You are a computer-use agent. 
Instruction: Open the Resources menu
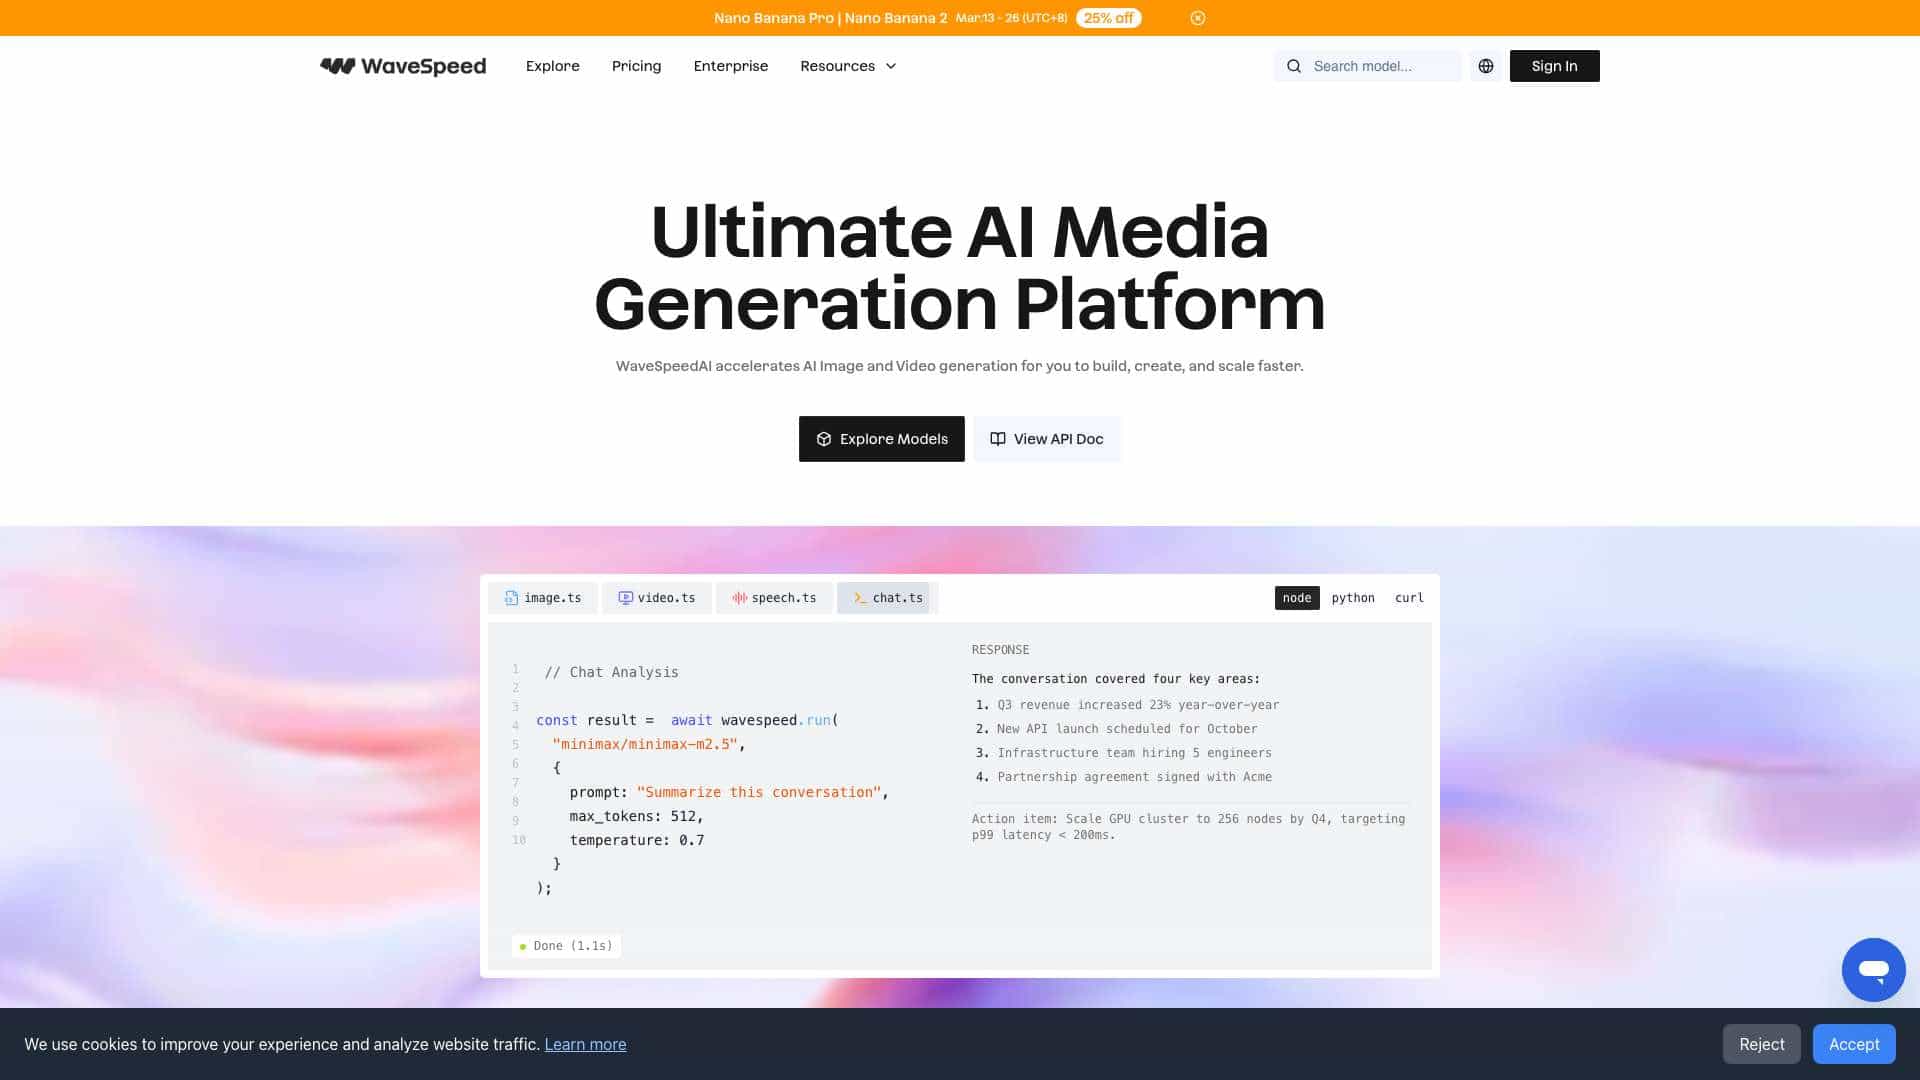[x=848, y=66]
